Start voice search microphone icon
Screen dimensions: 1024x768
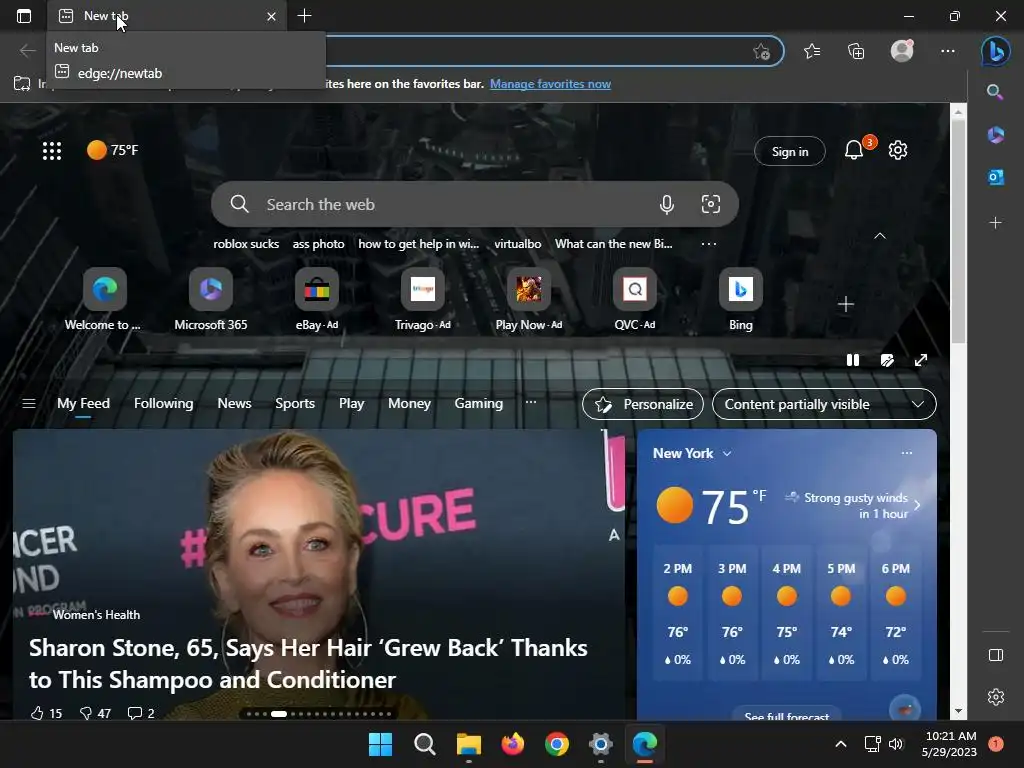tap(667, 204)
